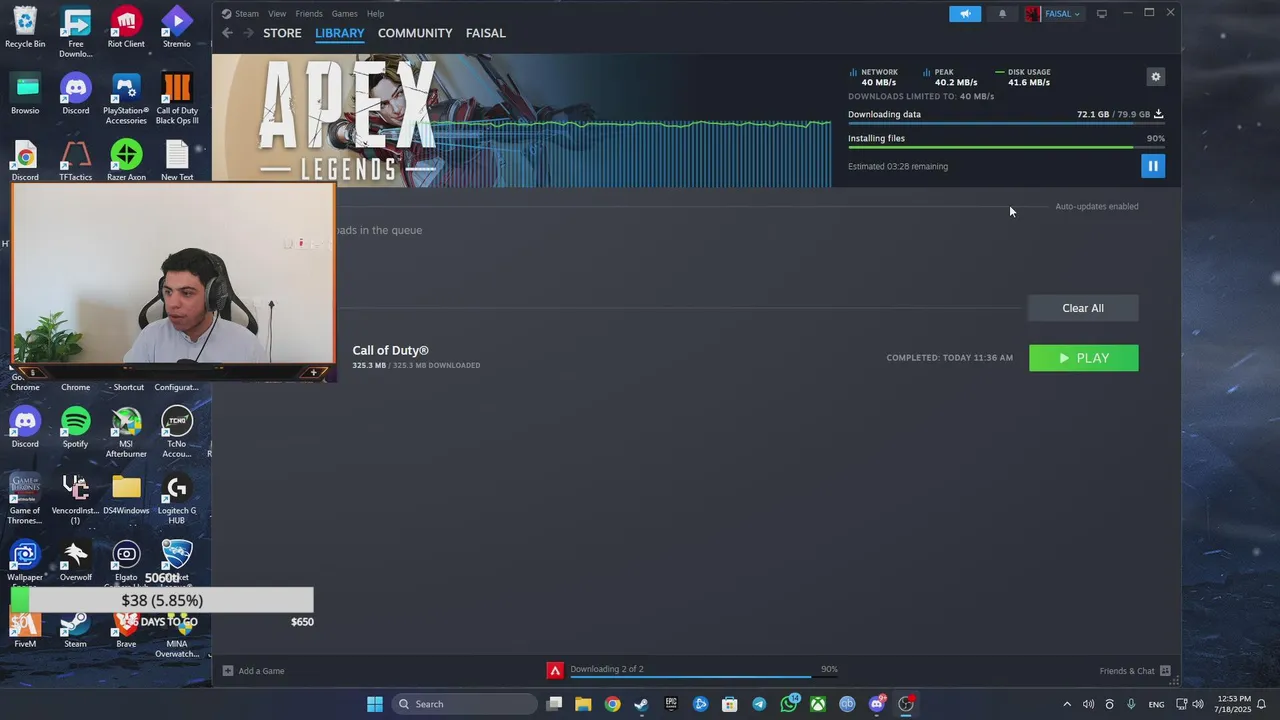Image resolution: width=1280 pixels, height=720 pixels.
Task: Open WhatsApp from taskbar
Action: 789,704
